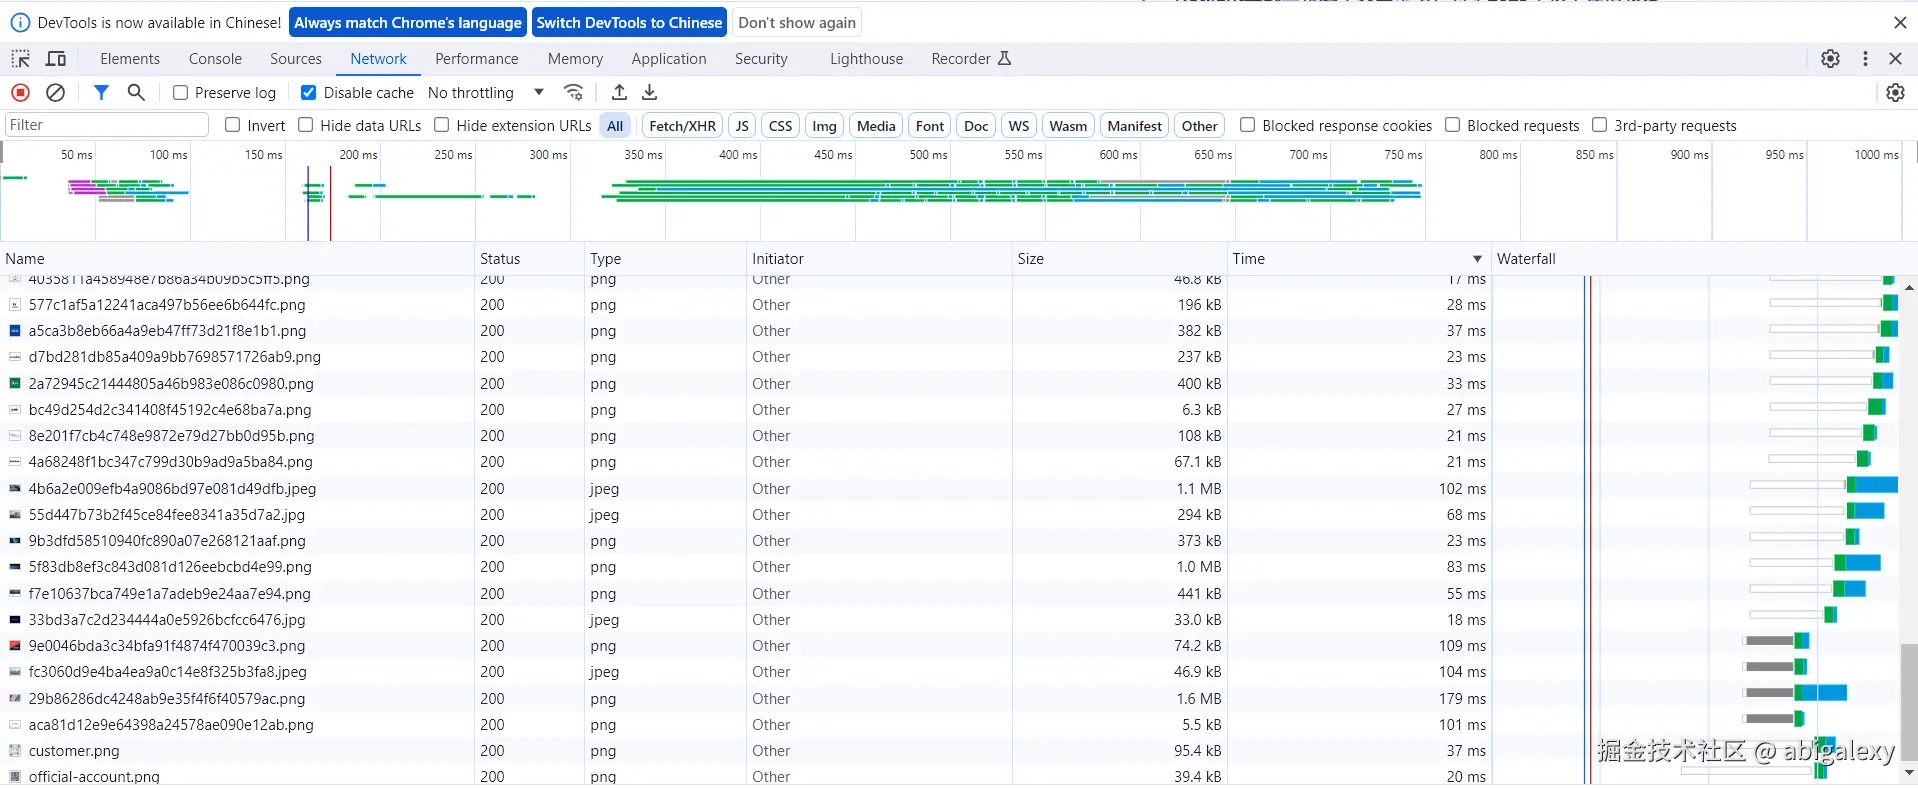
Task: Click the export HAR download icon
Action: click(x=650, y=92)
